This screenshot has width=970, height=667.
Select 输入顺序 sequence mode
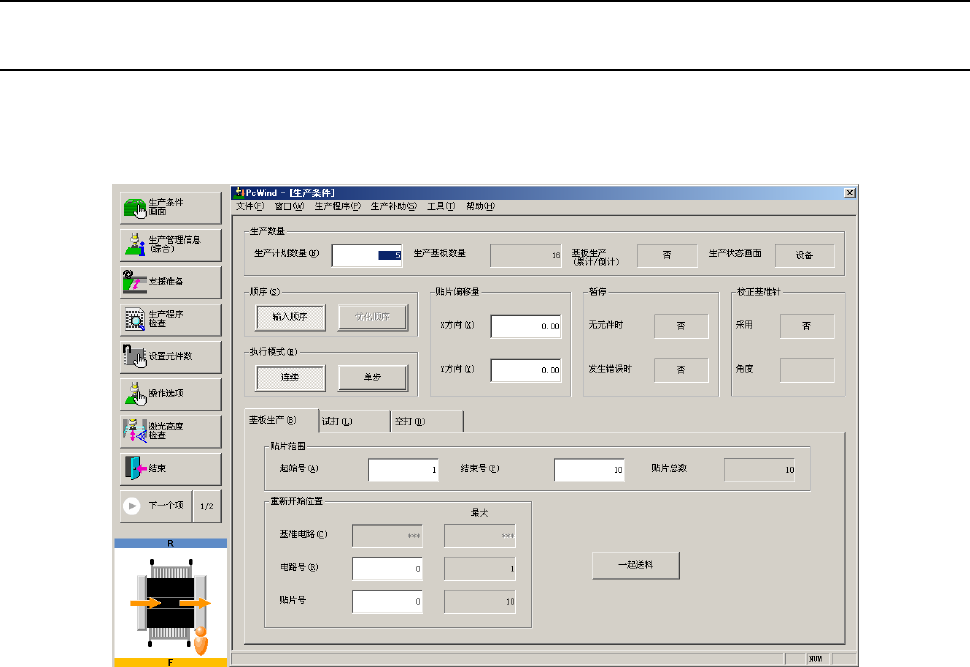(290, 317)
